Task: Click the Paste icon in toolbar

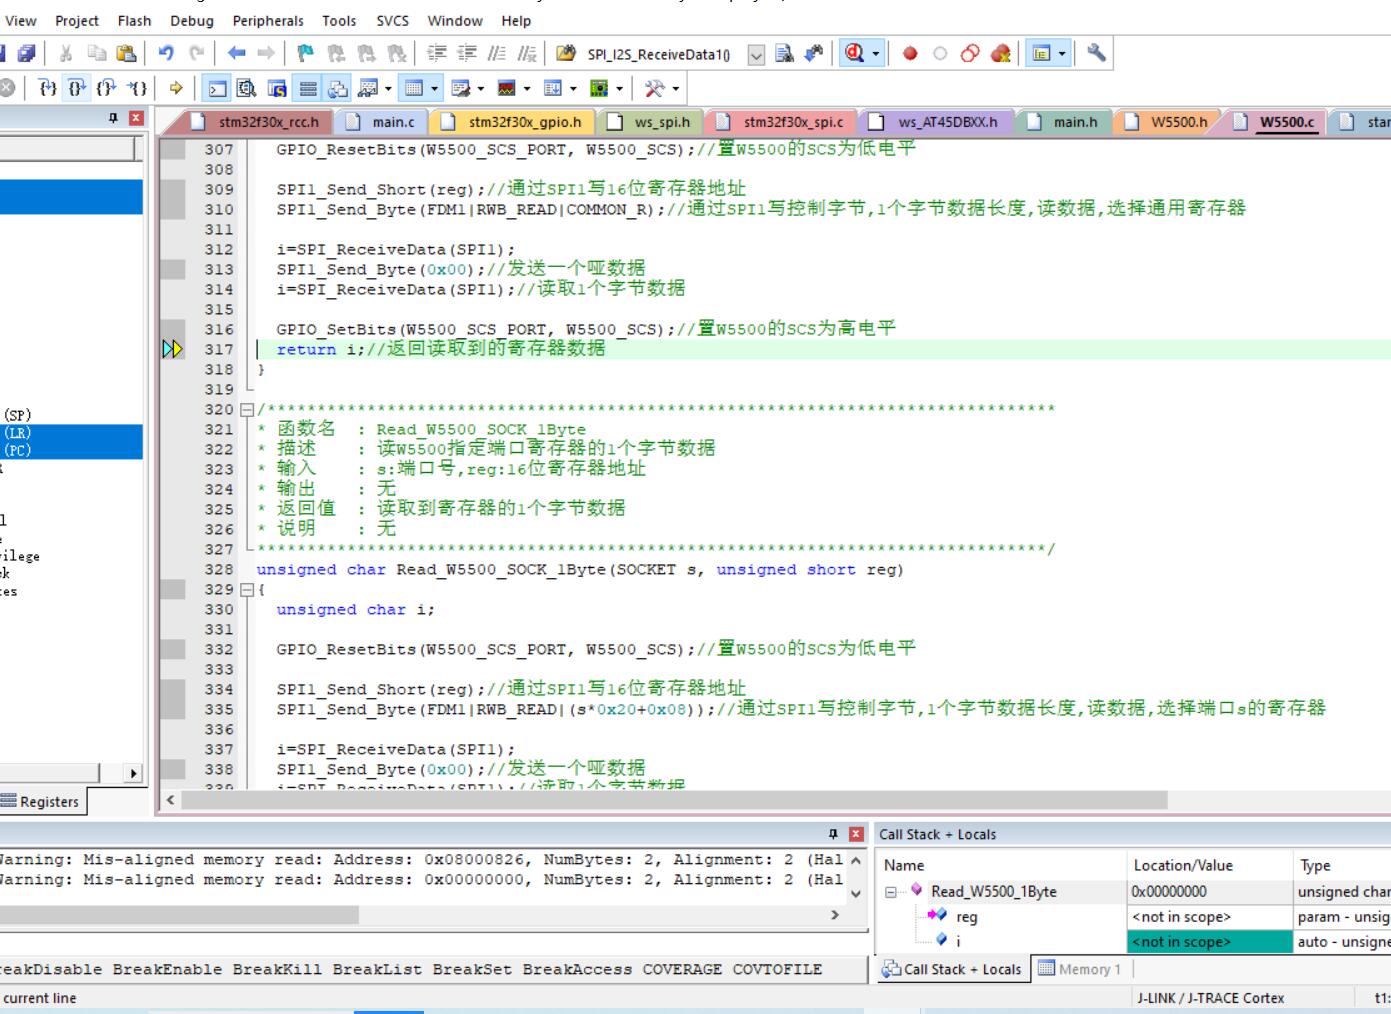Action: 126,54
